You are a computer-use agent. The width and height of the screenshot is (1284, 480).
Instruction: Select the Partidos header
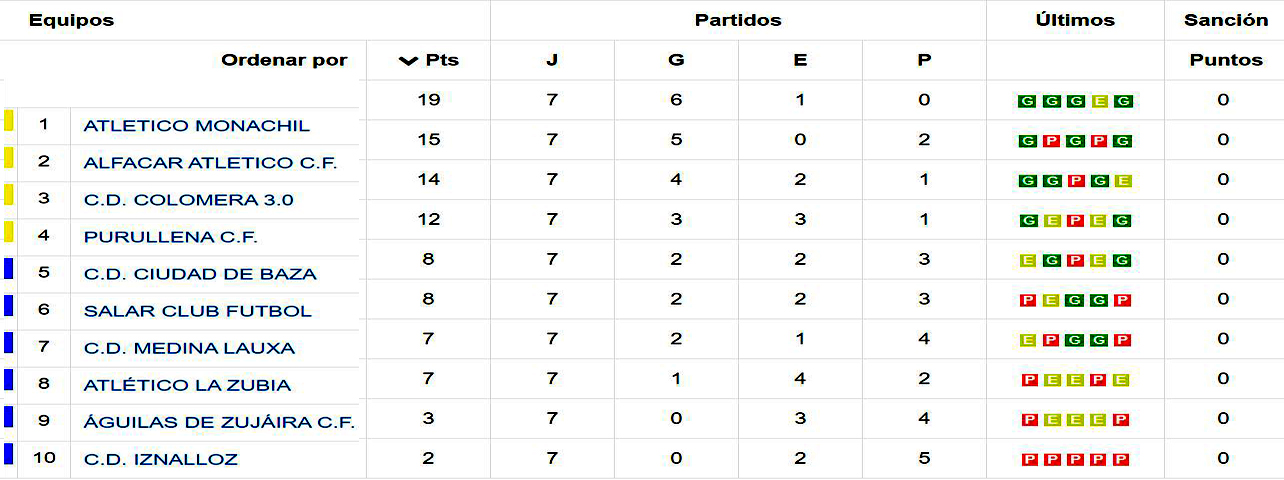pos(738,20)
